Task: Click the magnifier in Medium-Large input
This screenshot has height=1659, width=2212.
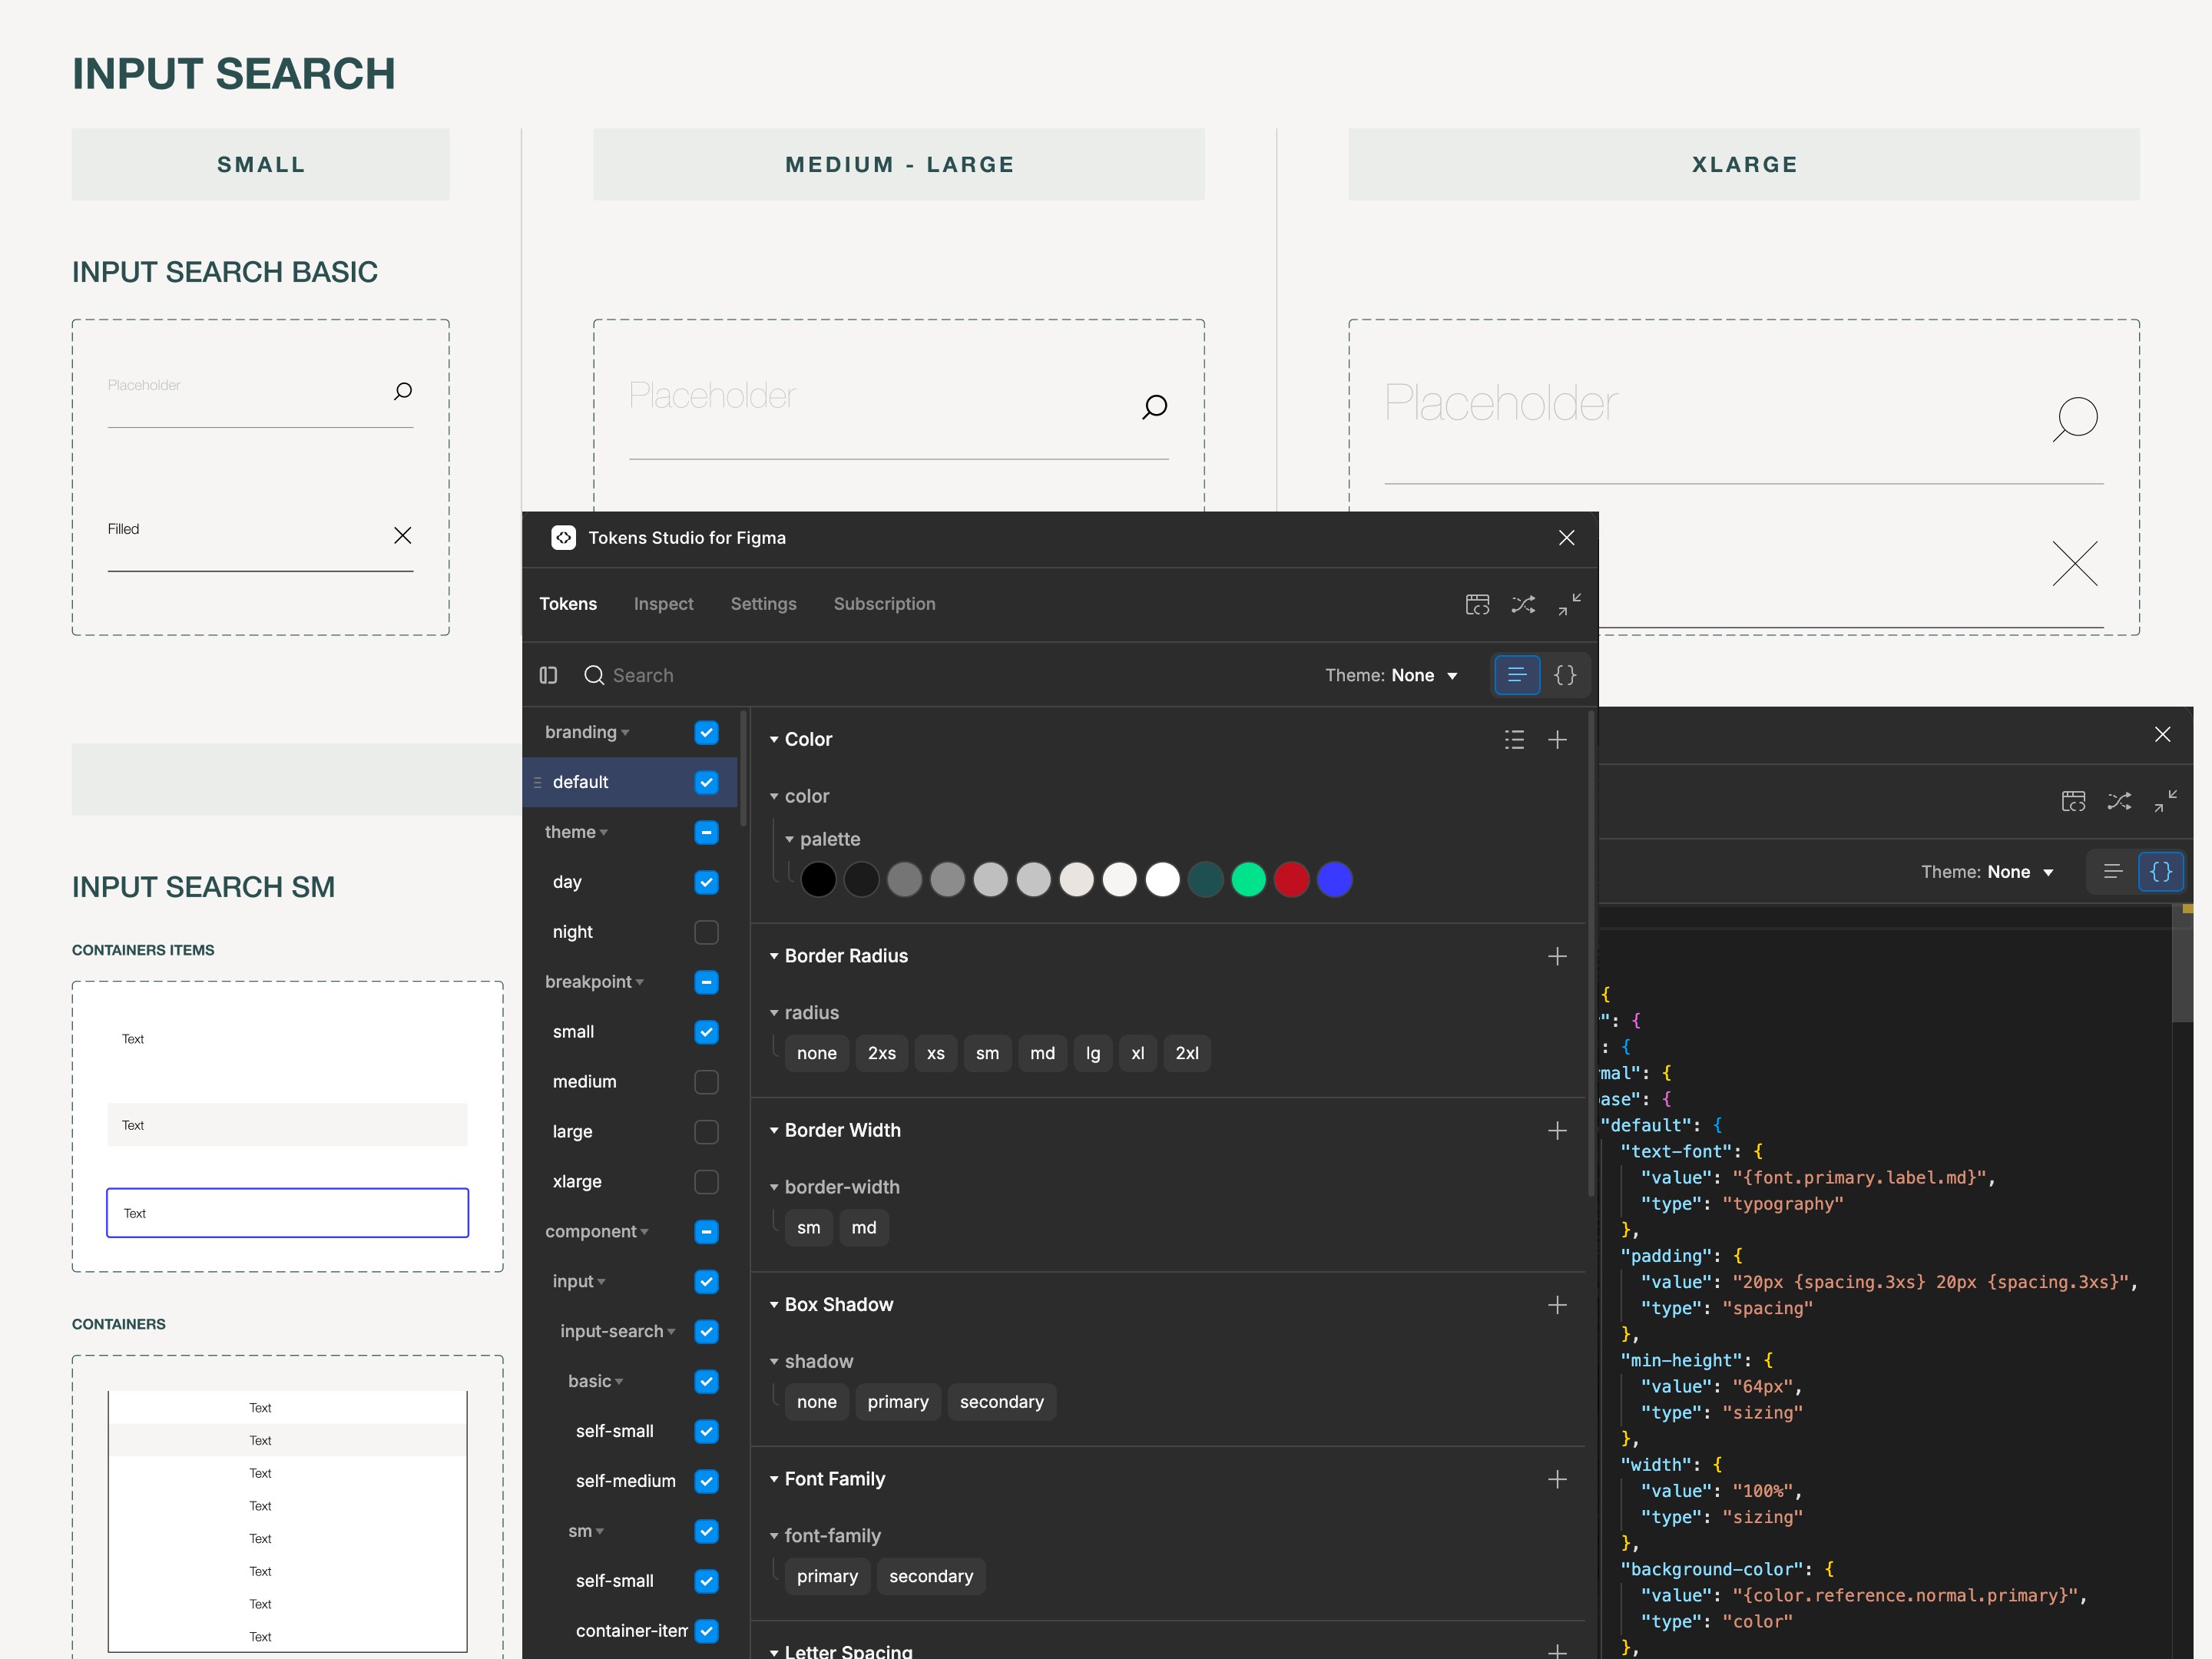Action: pyautogui.click(x=1154, y=407)
